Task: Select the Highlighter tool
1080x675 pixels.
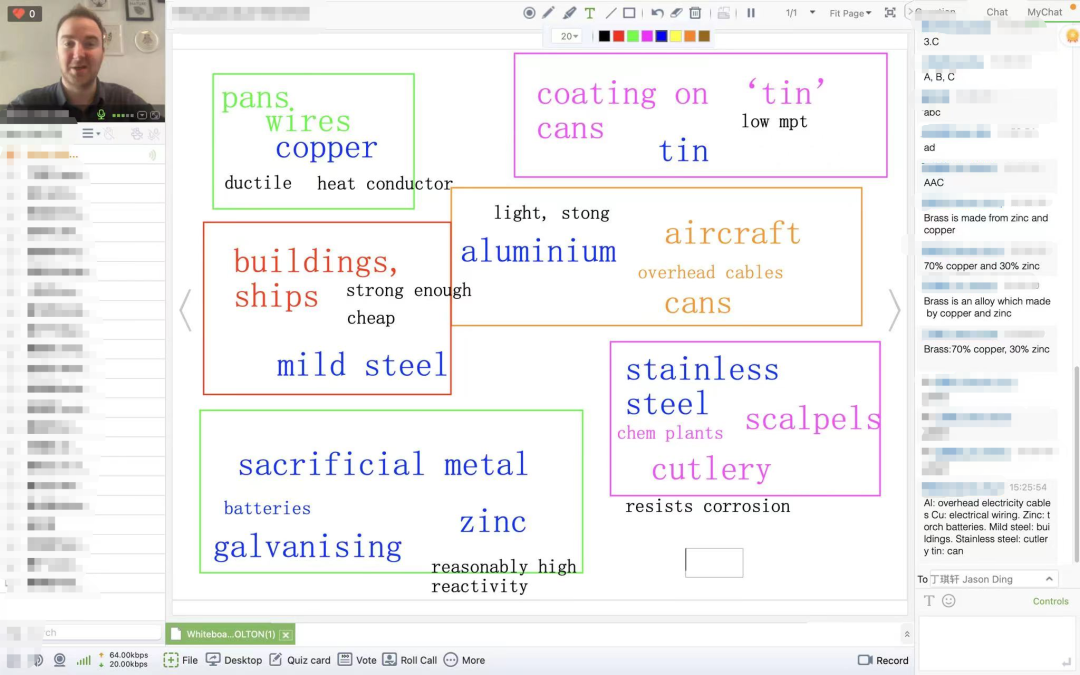Action: [x=569, y=13]
